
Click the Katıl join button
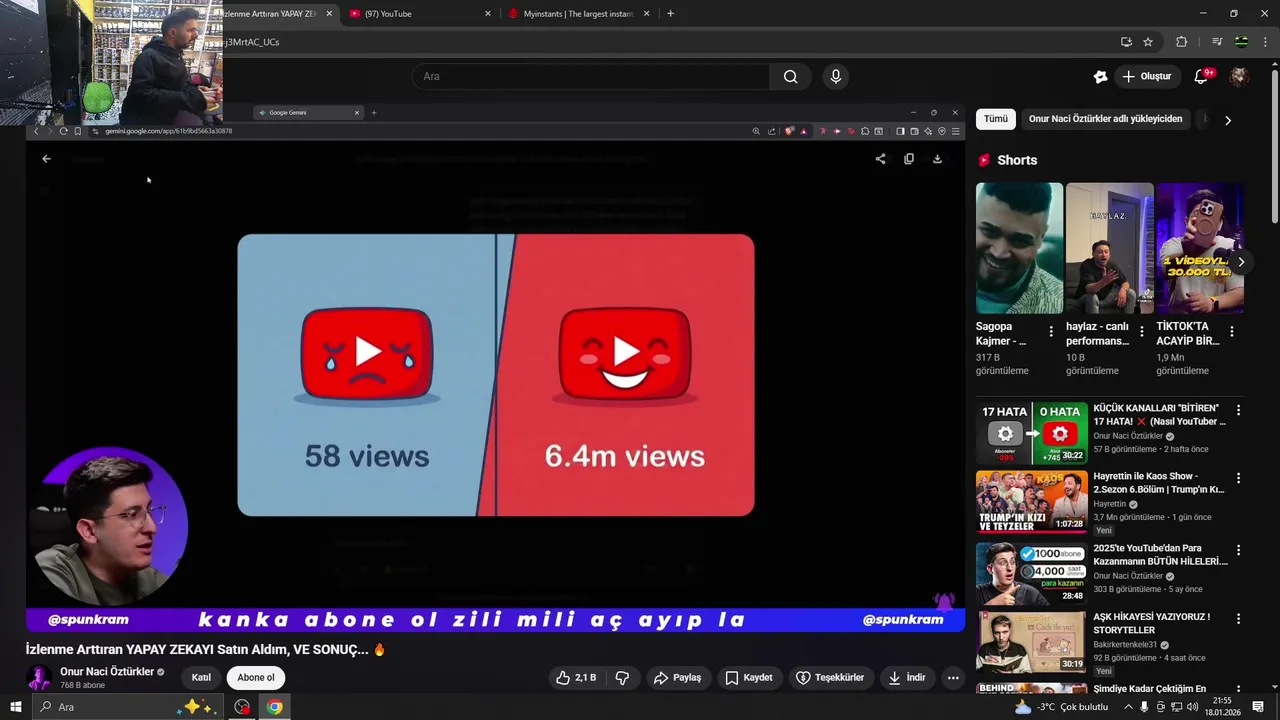201,677
